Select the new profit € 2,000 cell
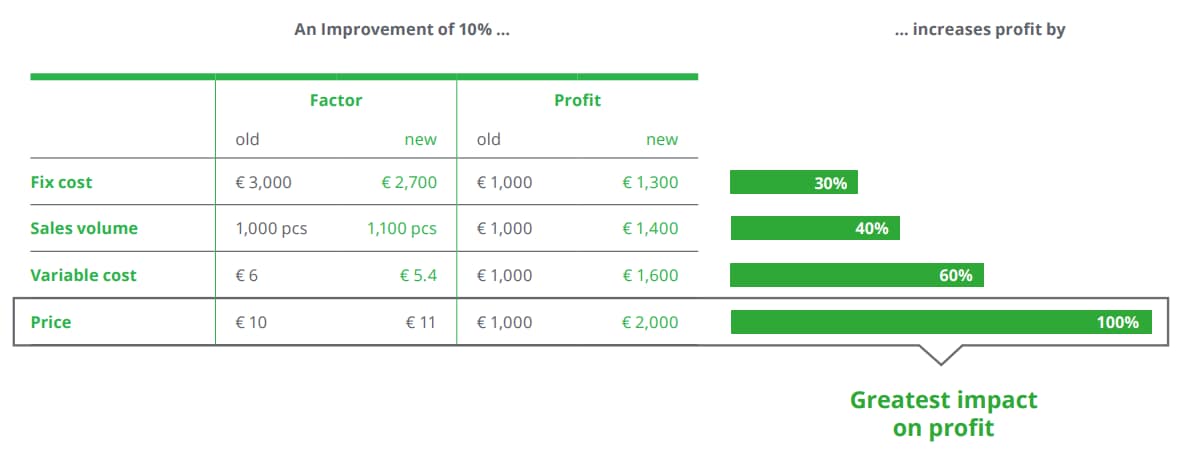The height and width of the screenshot is (451, 1191). tap(650, 322)
